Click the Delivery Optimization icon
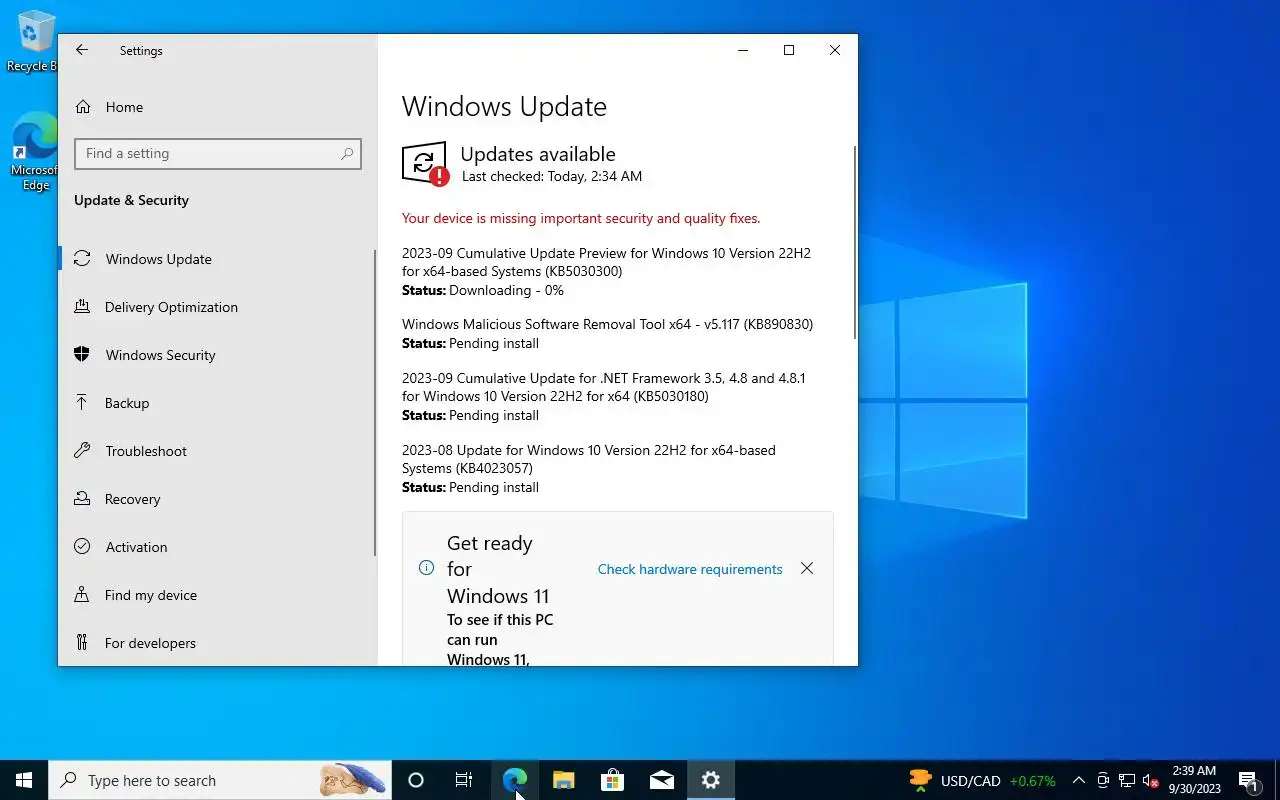This screenshot has width=1280, height=800. click(83, 307)
